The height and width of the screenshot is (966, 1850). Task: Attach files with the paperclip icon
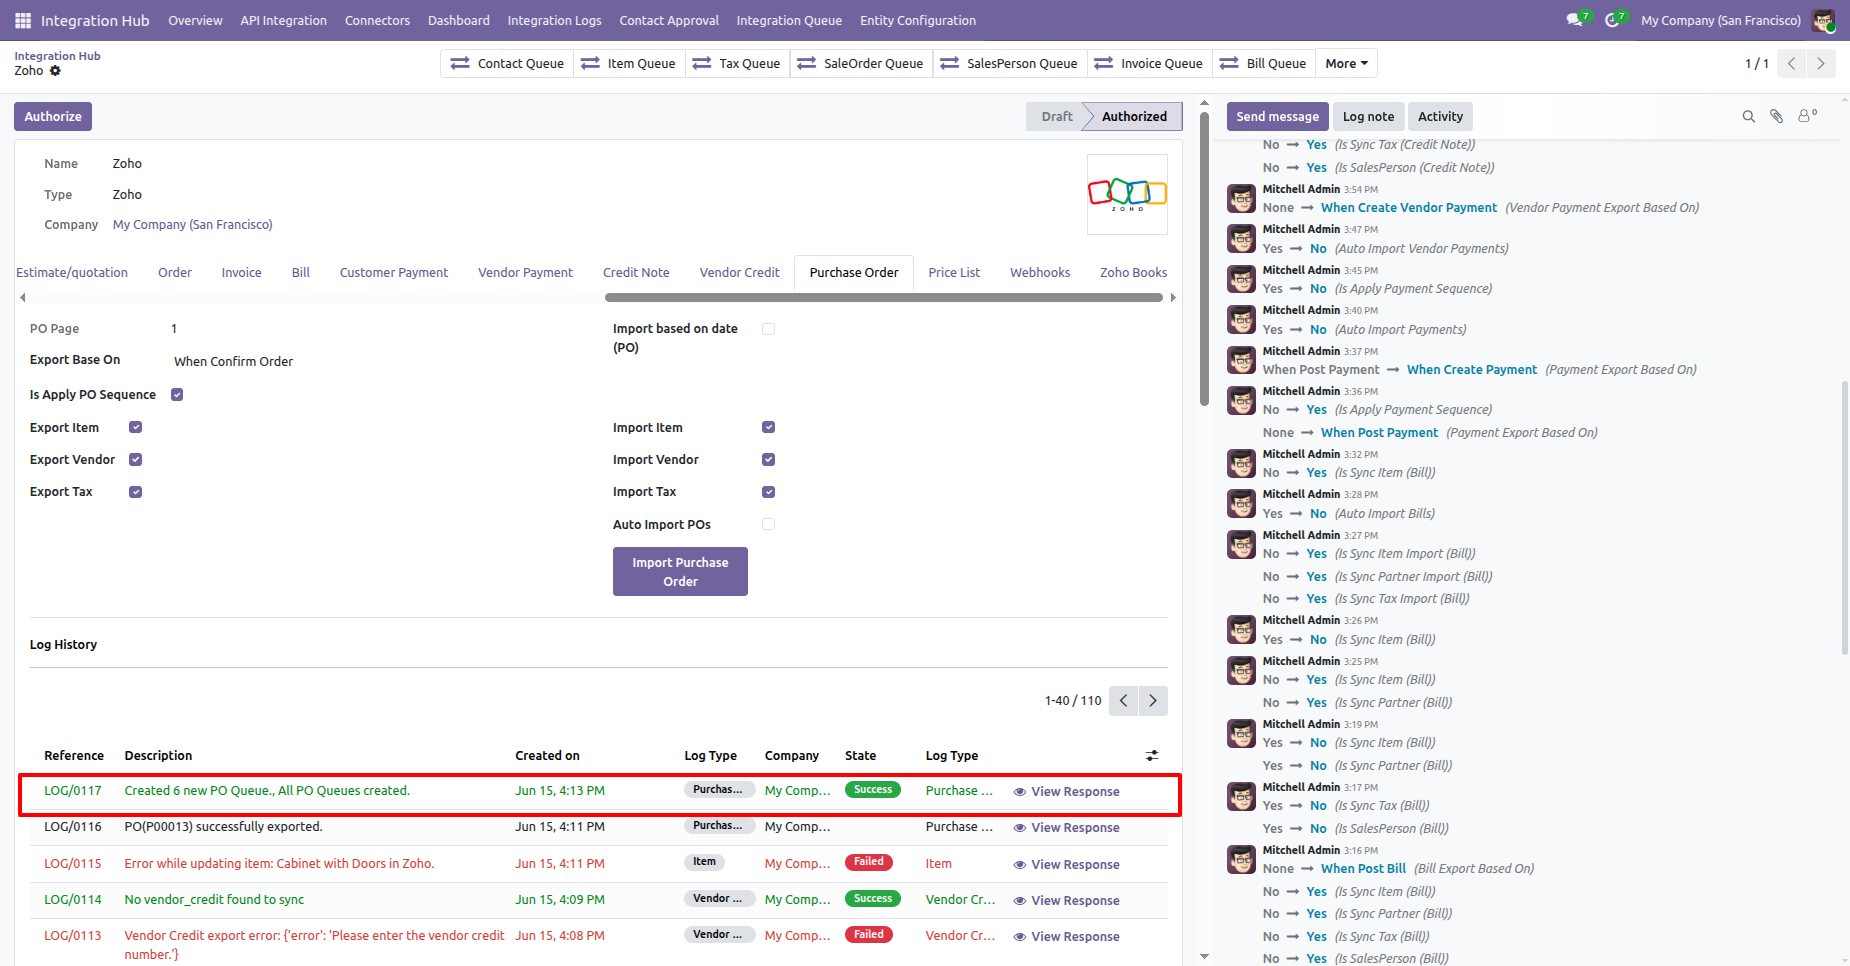pyautogui.click(x=1777, y=116)
